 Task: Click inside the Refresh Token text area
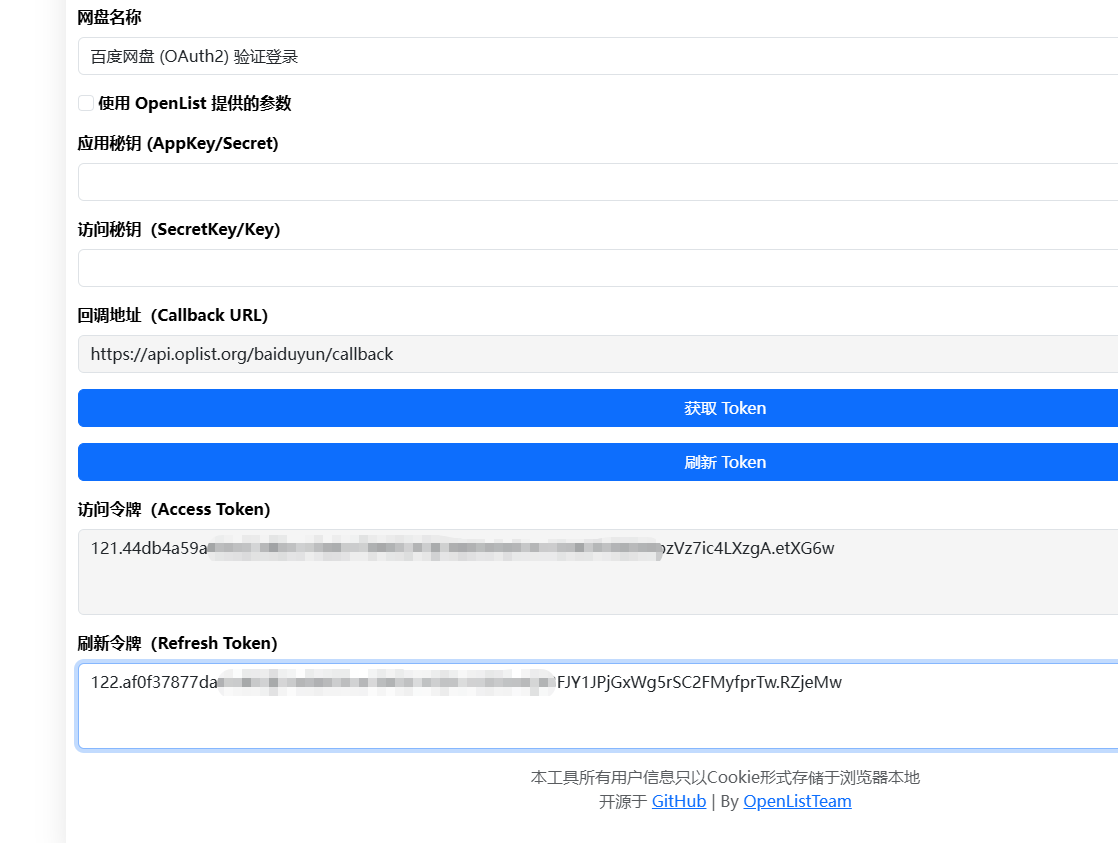[598, 706]
